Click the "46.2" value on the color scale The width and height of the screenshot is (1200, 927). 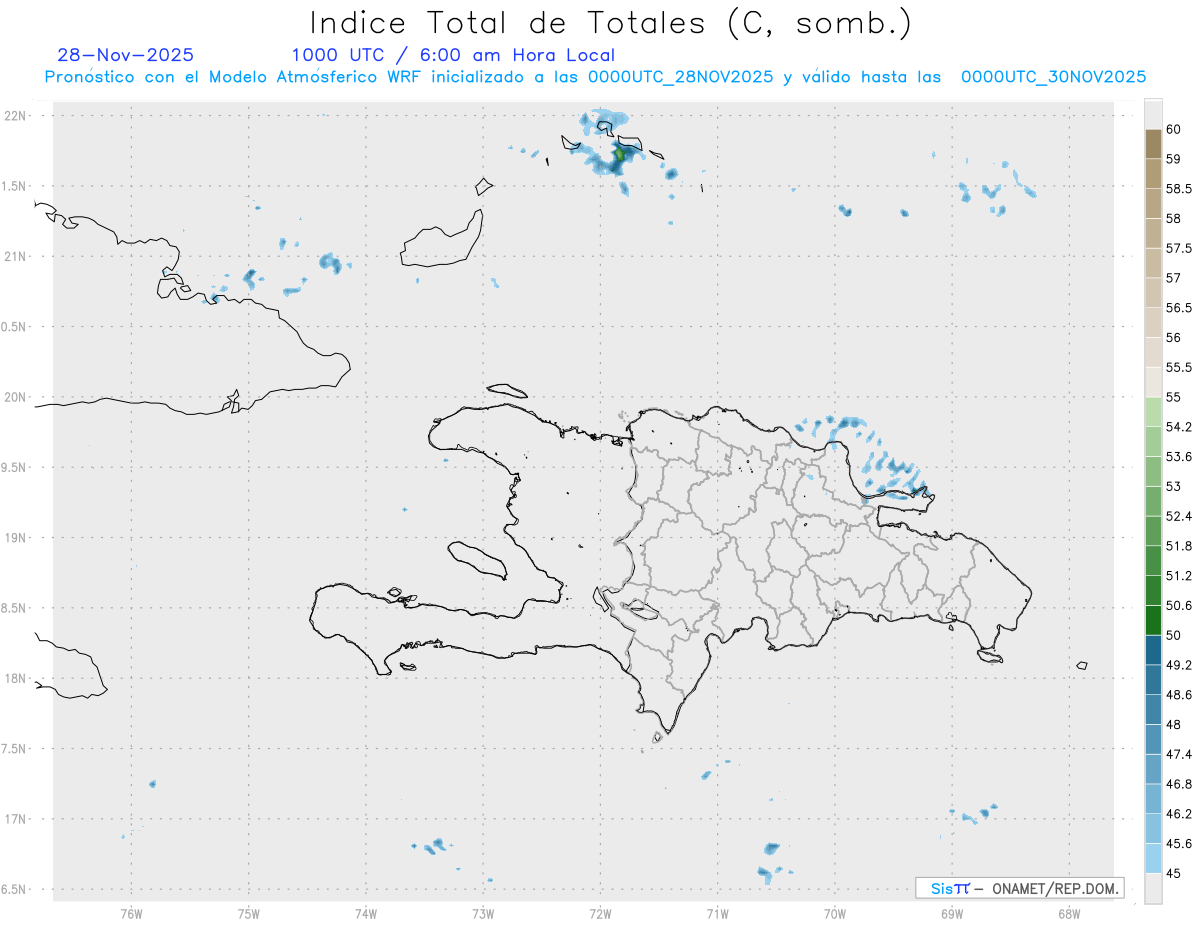coord(1179,814)
